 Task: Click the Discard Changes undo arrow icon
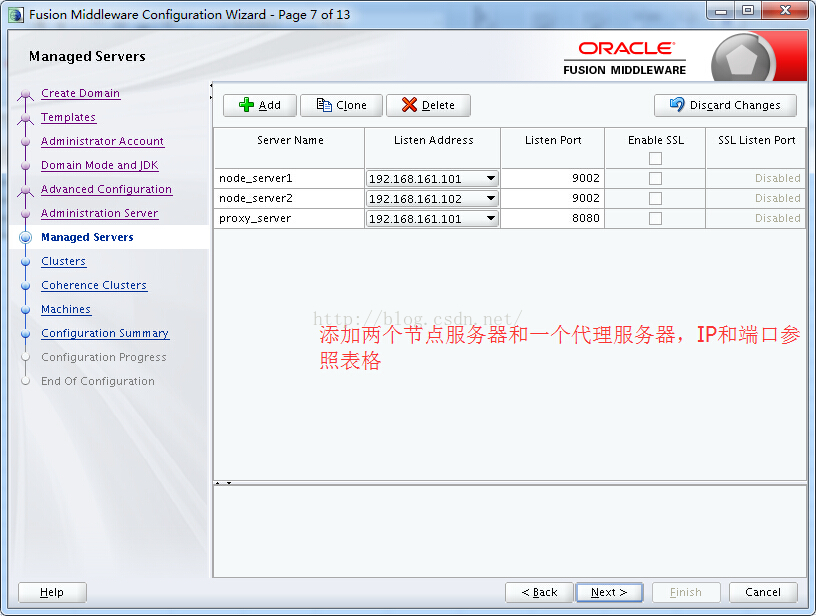click(x=677, y=105)
